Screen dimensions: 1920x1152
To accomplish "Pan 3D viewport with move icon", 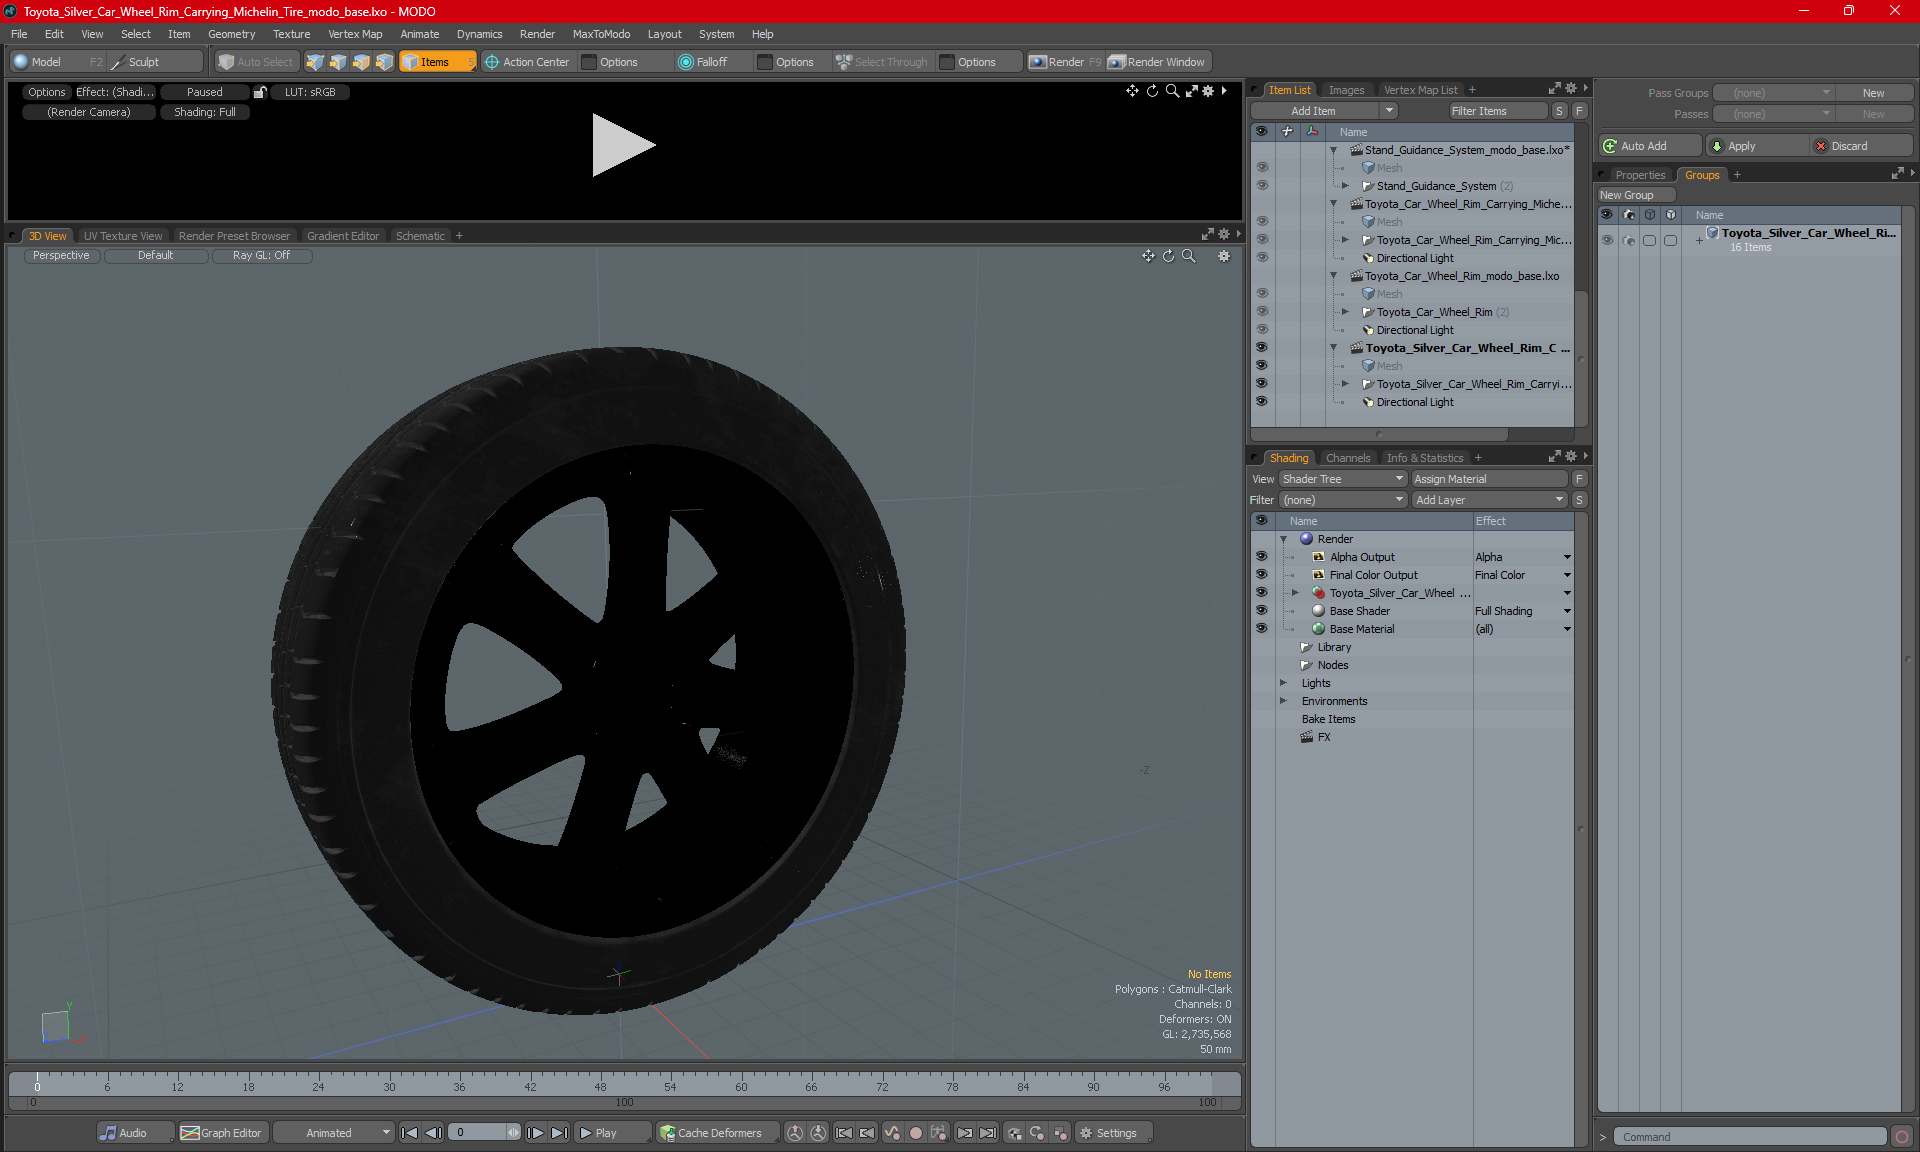I will pos(1148,256).
